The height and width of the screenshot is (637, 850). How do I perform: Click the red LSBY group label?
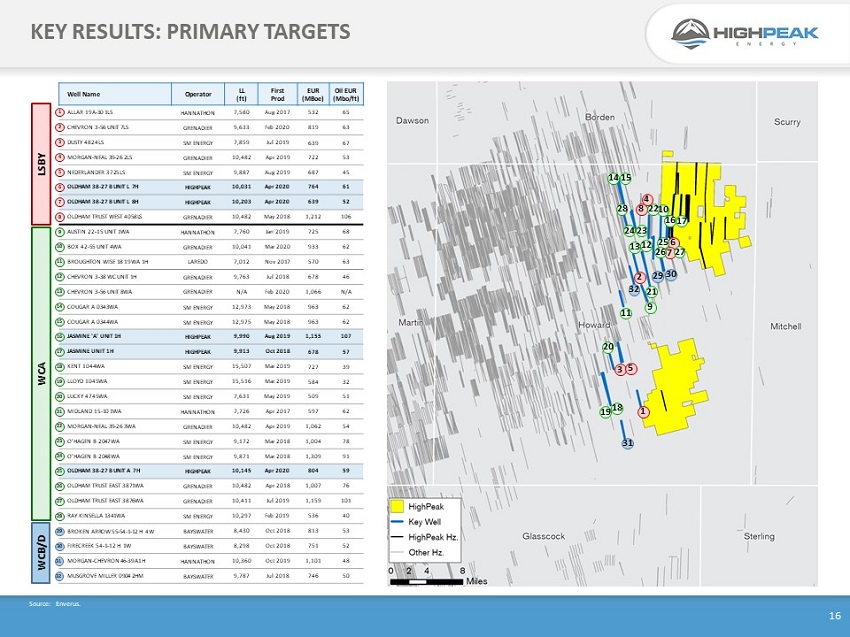tap(41, 164)
